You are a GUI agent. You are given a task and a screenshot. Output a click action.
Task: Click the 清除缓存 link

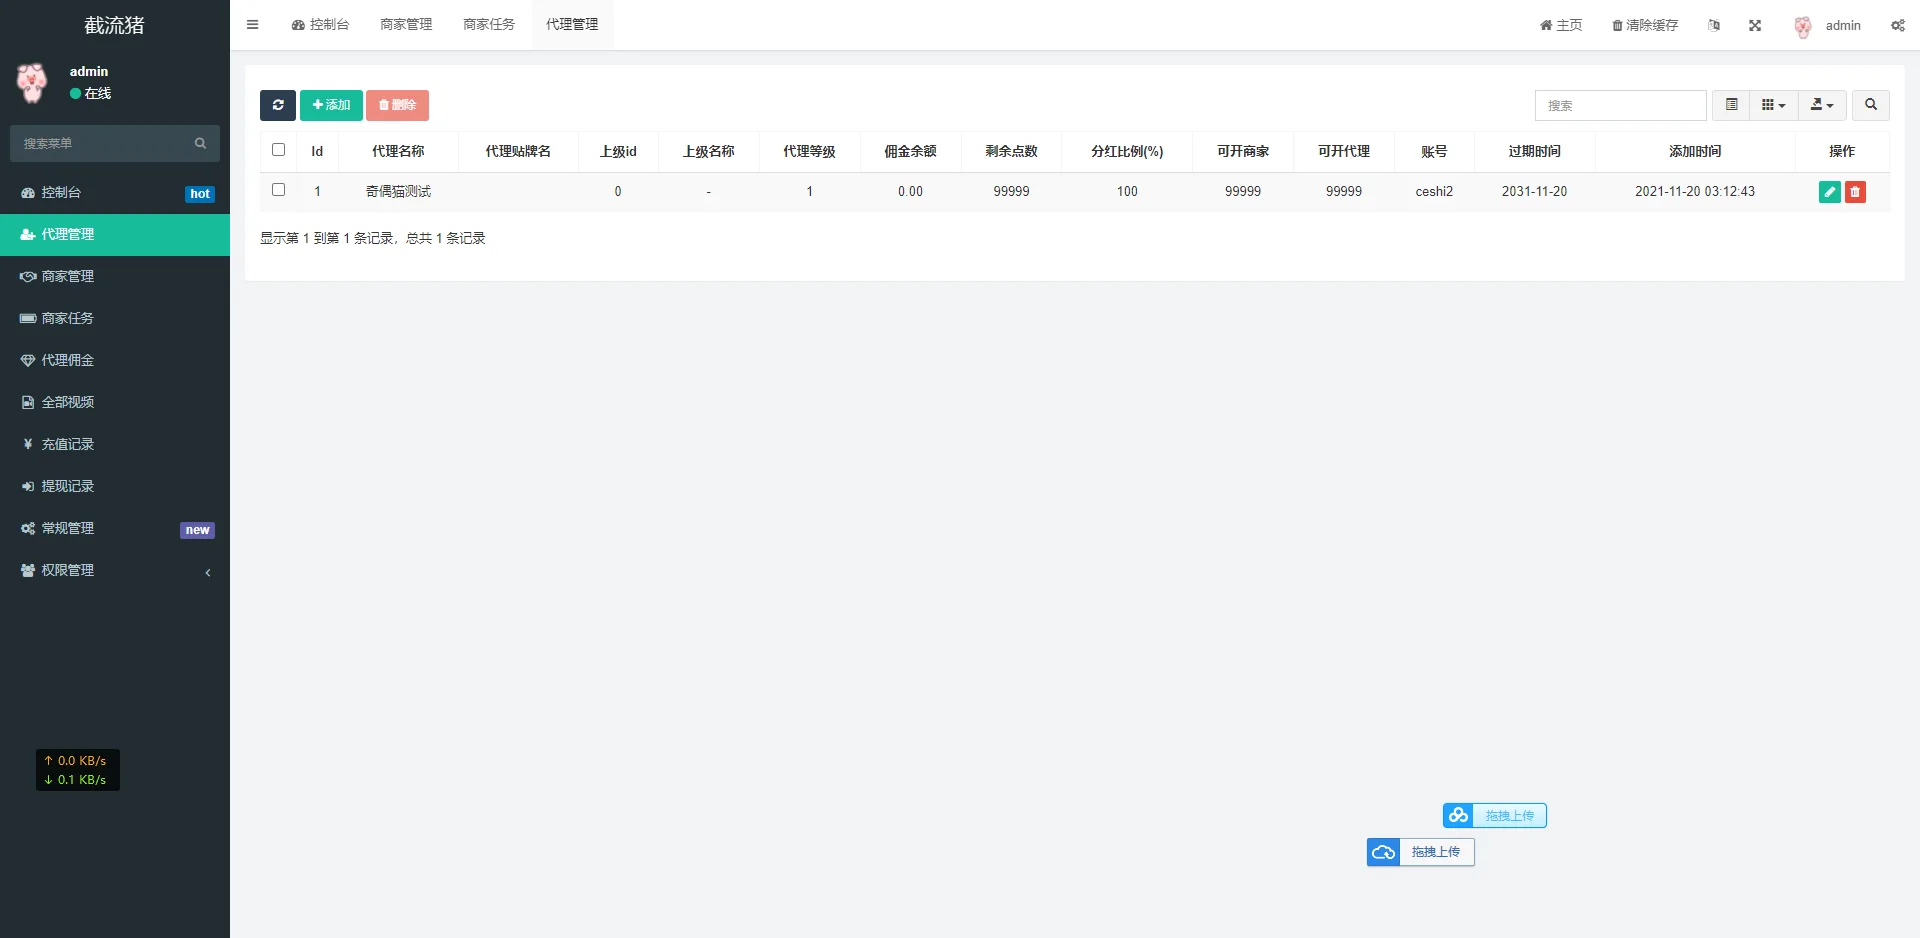click(1645, 26)
